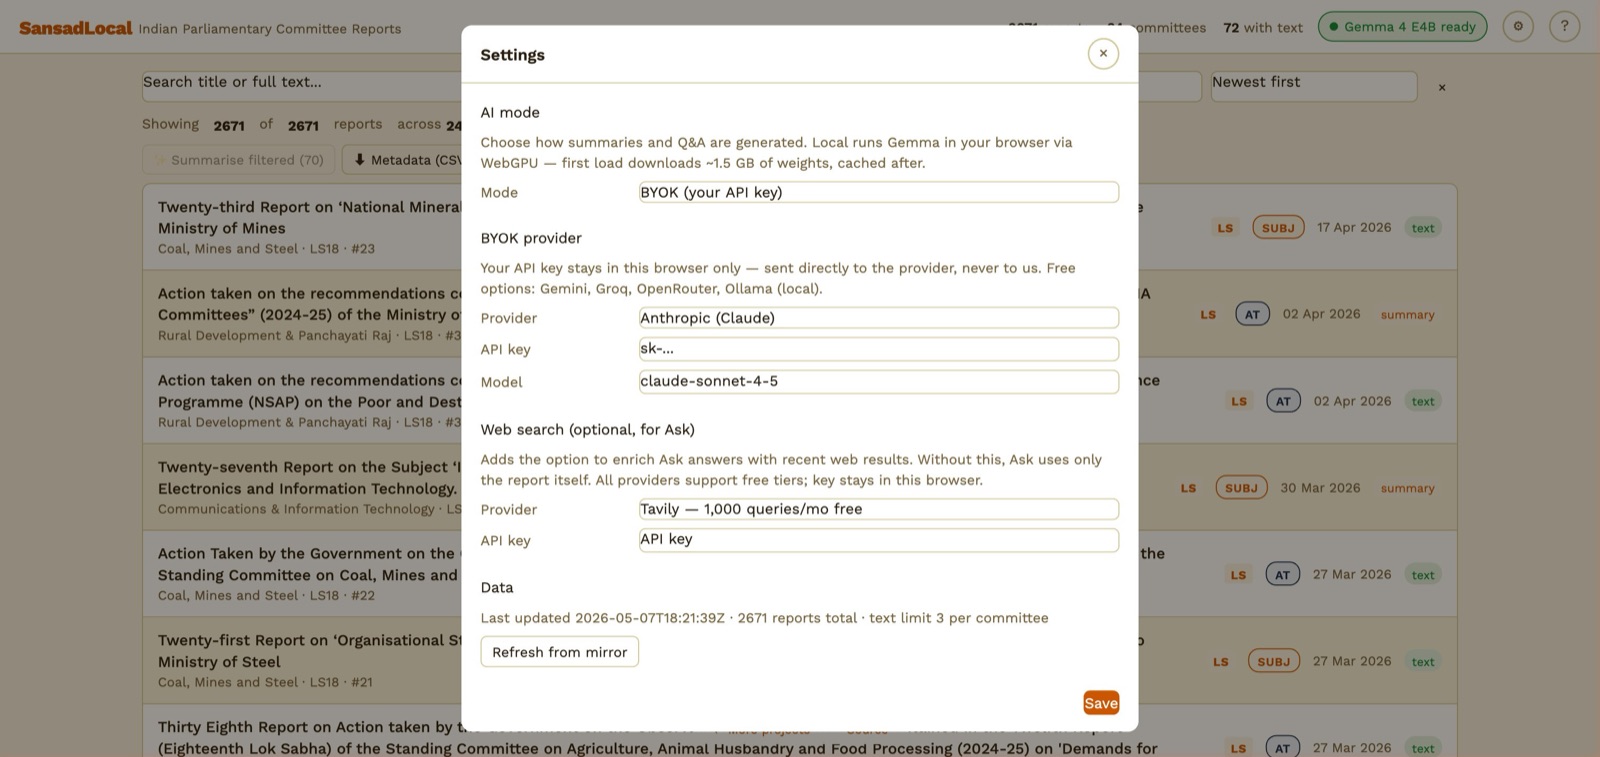
Task: Click the summary tag on the 02 Apr 2026 row
Action: pyautogui.click(x=1407, y=315)
